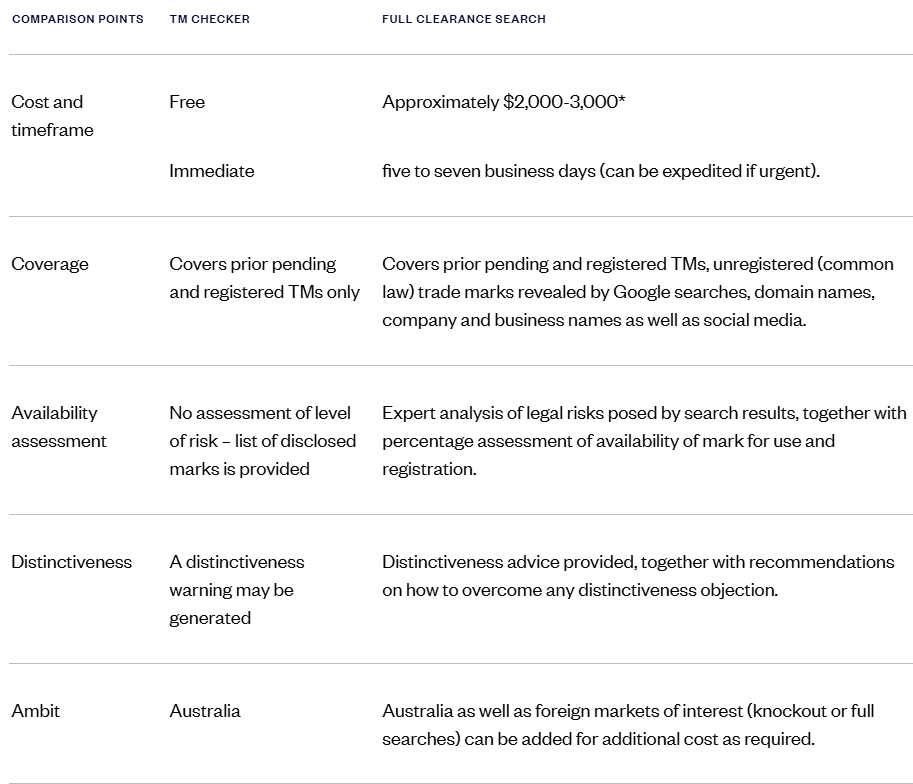Click 'Approximately $2,000-3,000*' price text
The height and width of the screenshot is (784, 913).
tap(503, 102)
